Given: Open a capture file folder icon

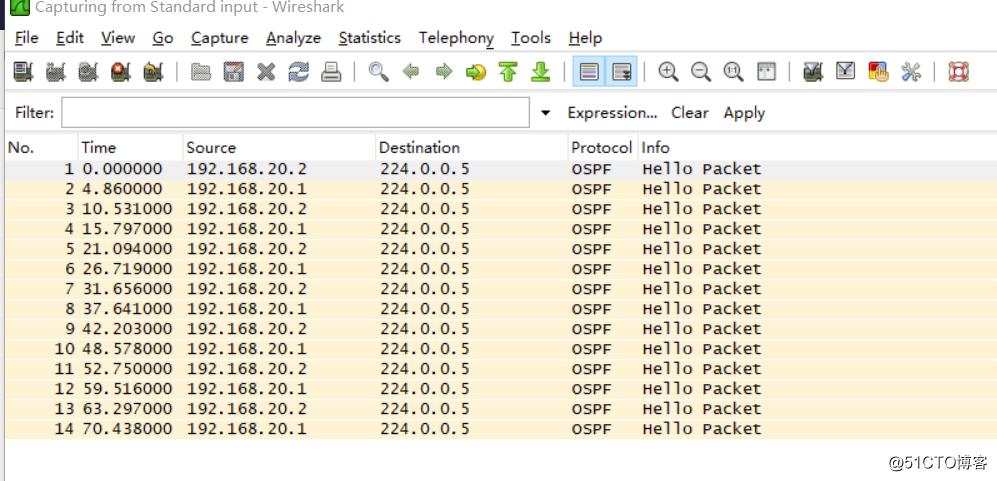Looking at the screenshot, I should tap(201, 72).
